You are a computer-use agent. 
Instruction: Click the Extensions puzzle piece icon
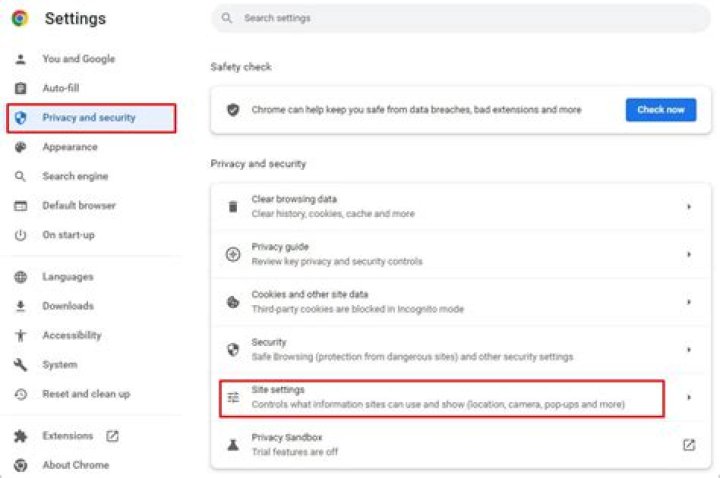pos(20,436)
